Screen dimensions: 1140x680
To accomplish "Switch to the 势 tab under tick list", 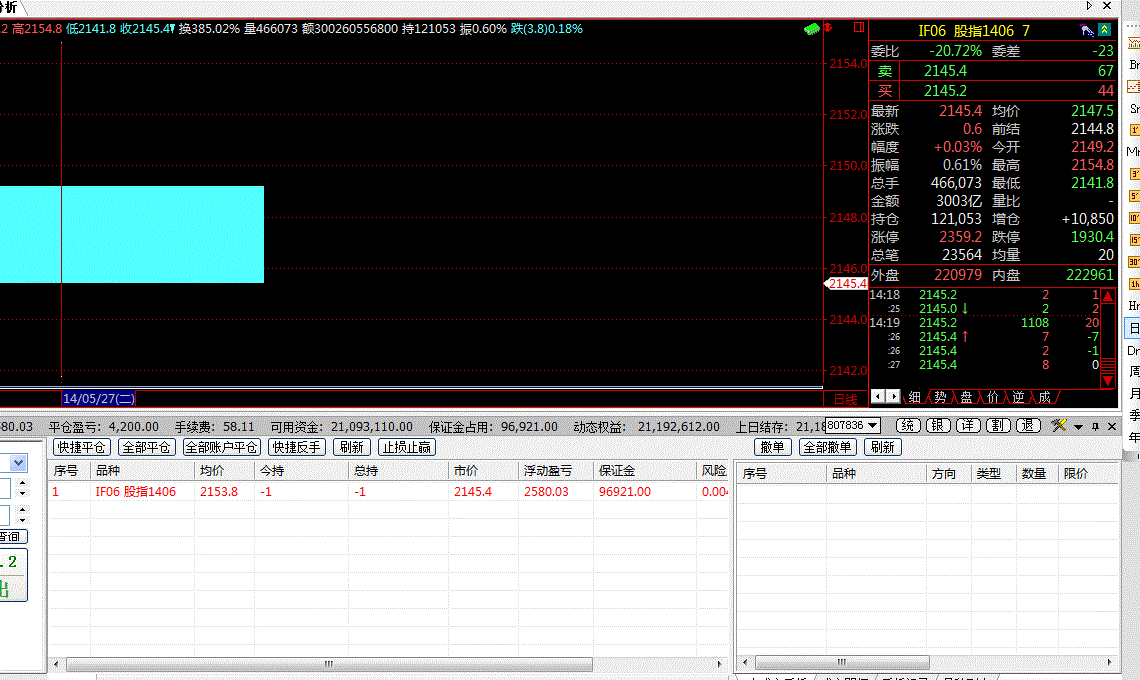I will tap(940, 397).
